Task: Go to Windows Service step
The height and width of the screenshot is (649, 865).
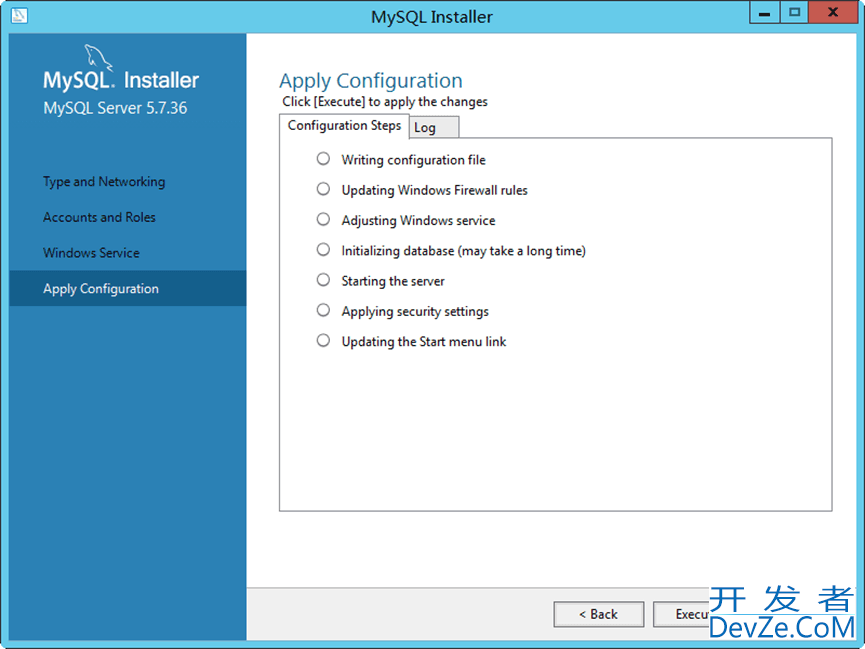Action: 92,253
